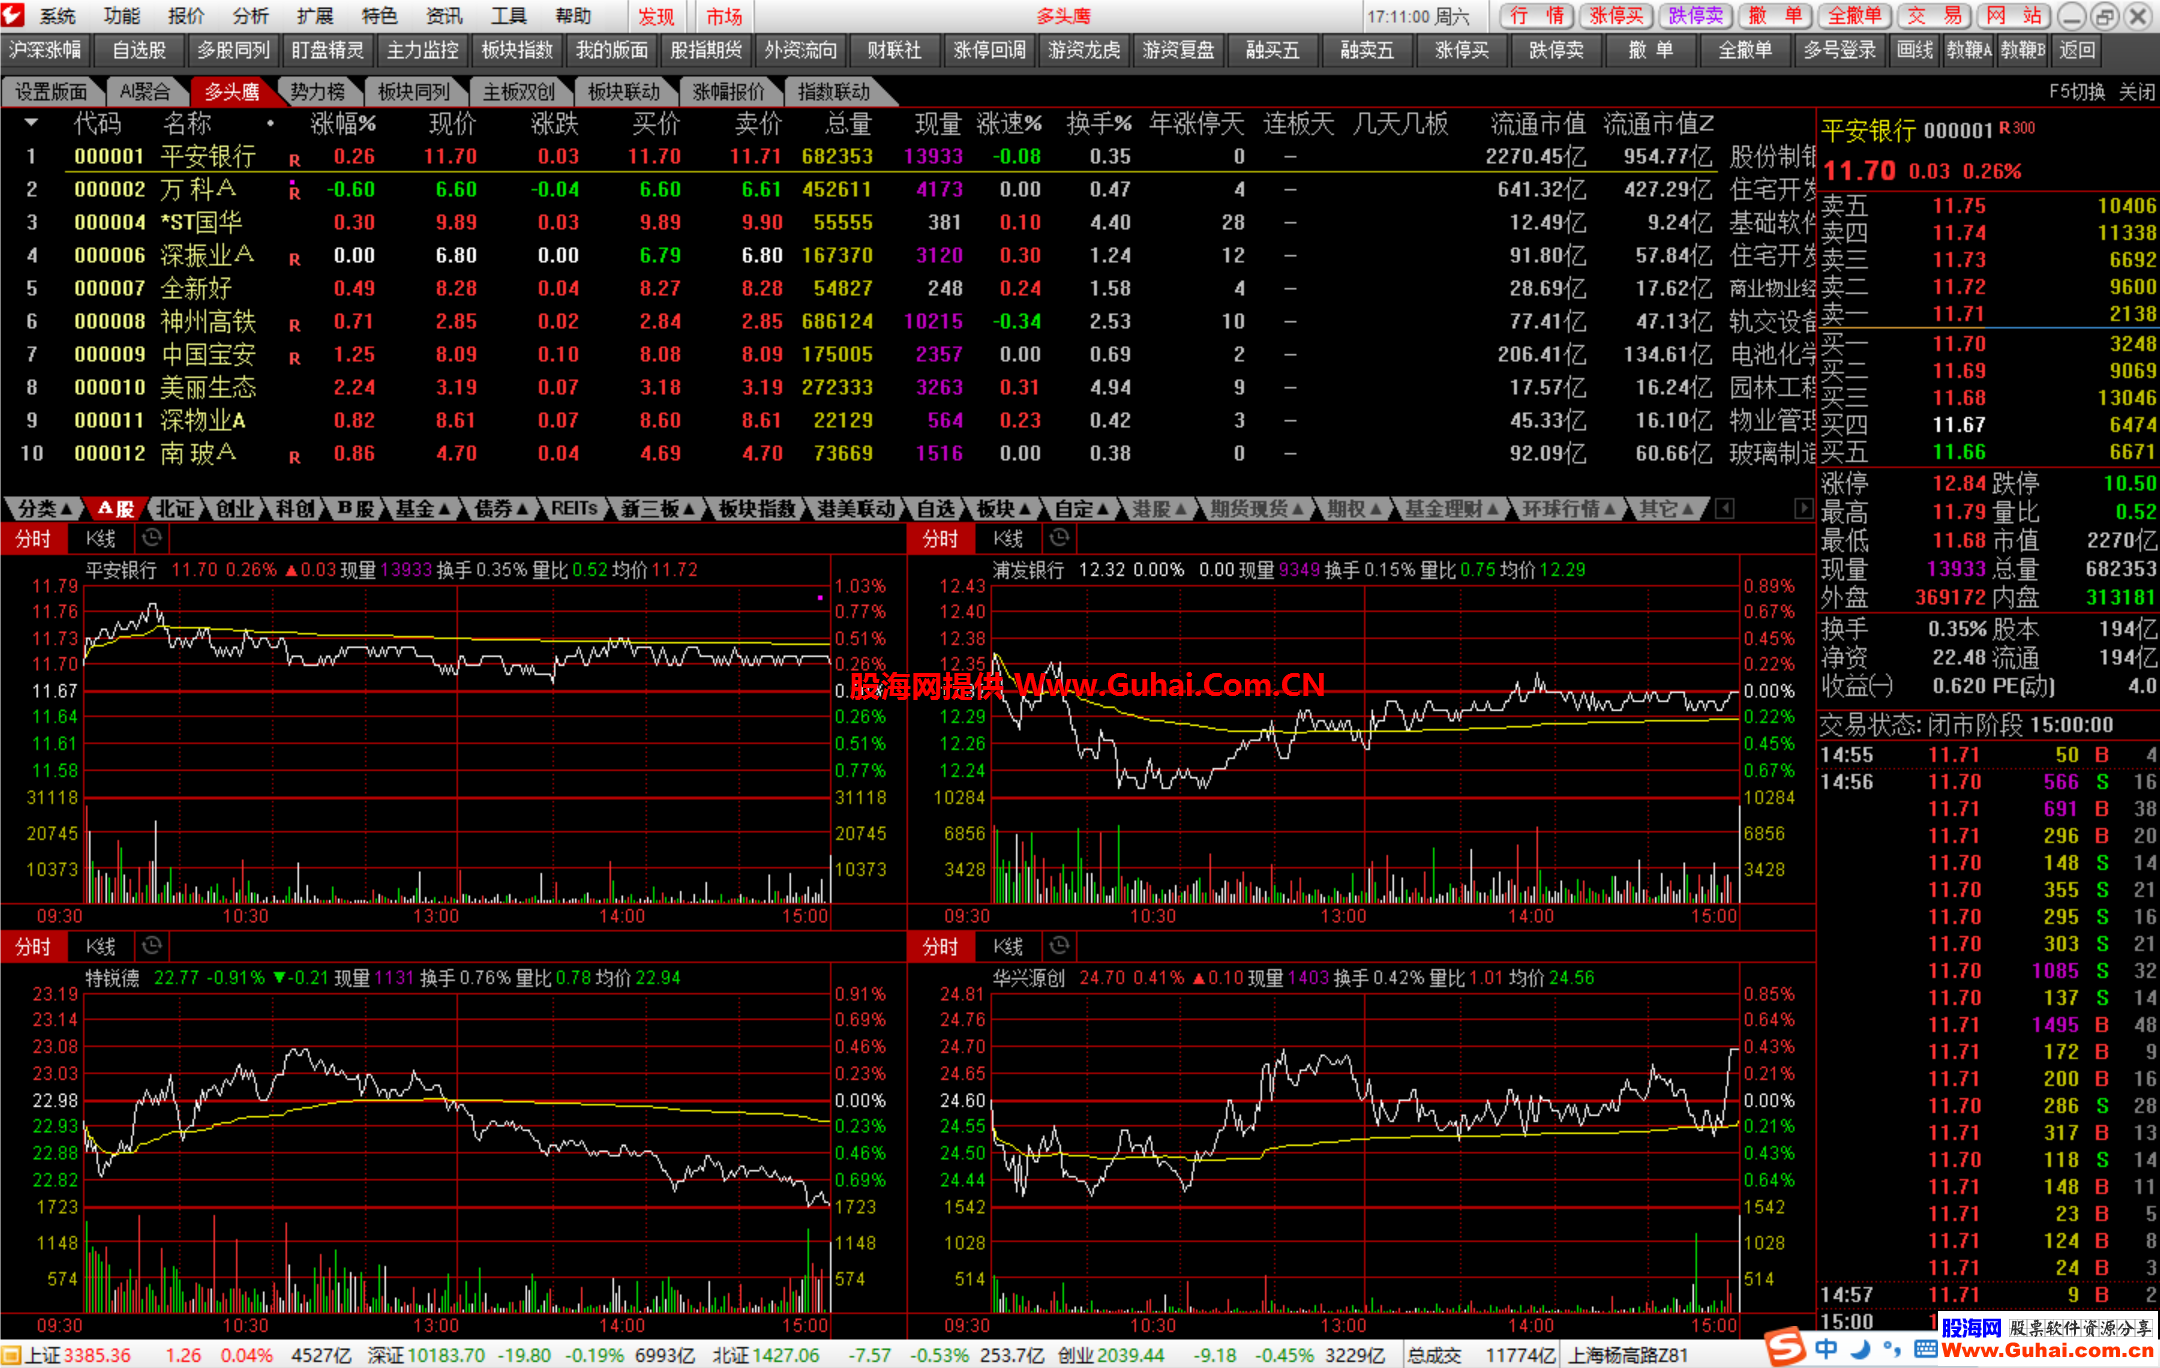
Task: Click the 买一 price 11.70 in order book
Action: [1958, 344]
